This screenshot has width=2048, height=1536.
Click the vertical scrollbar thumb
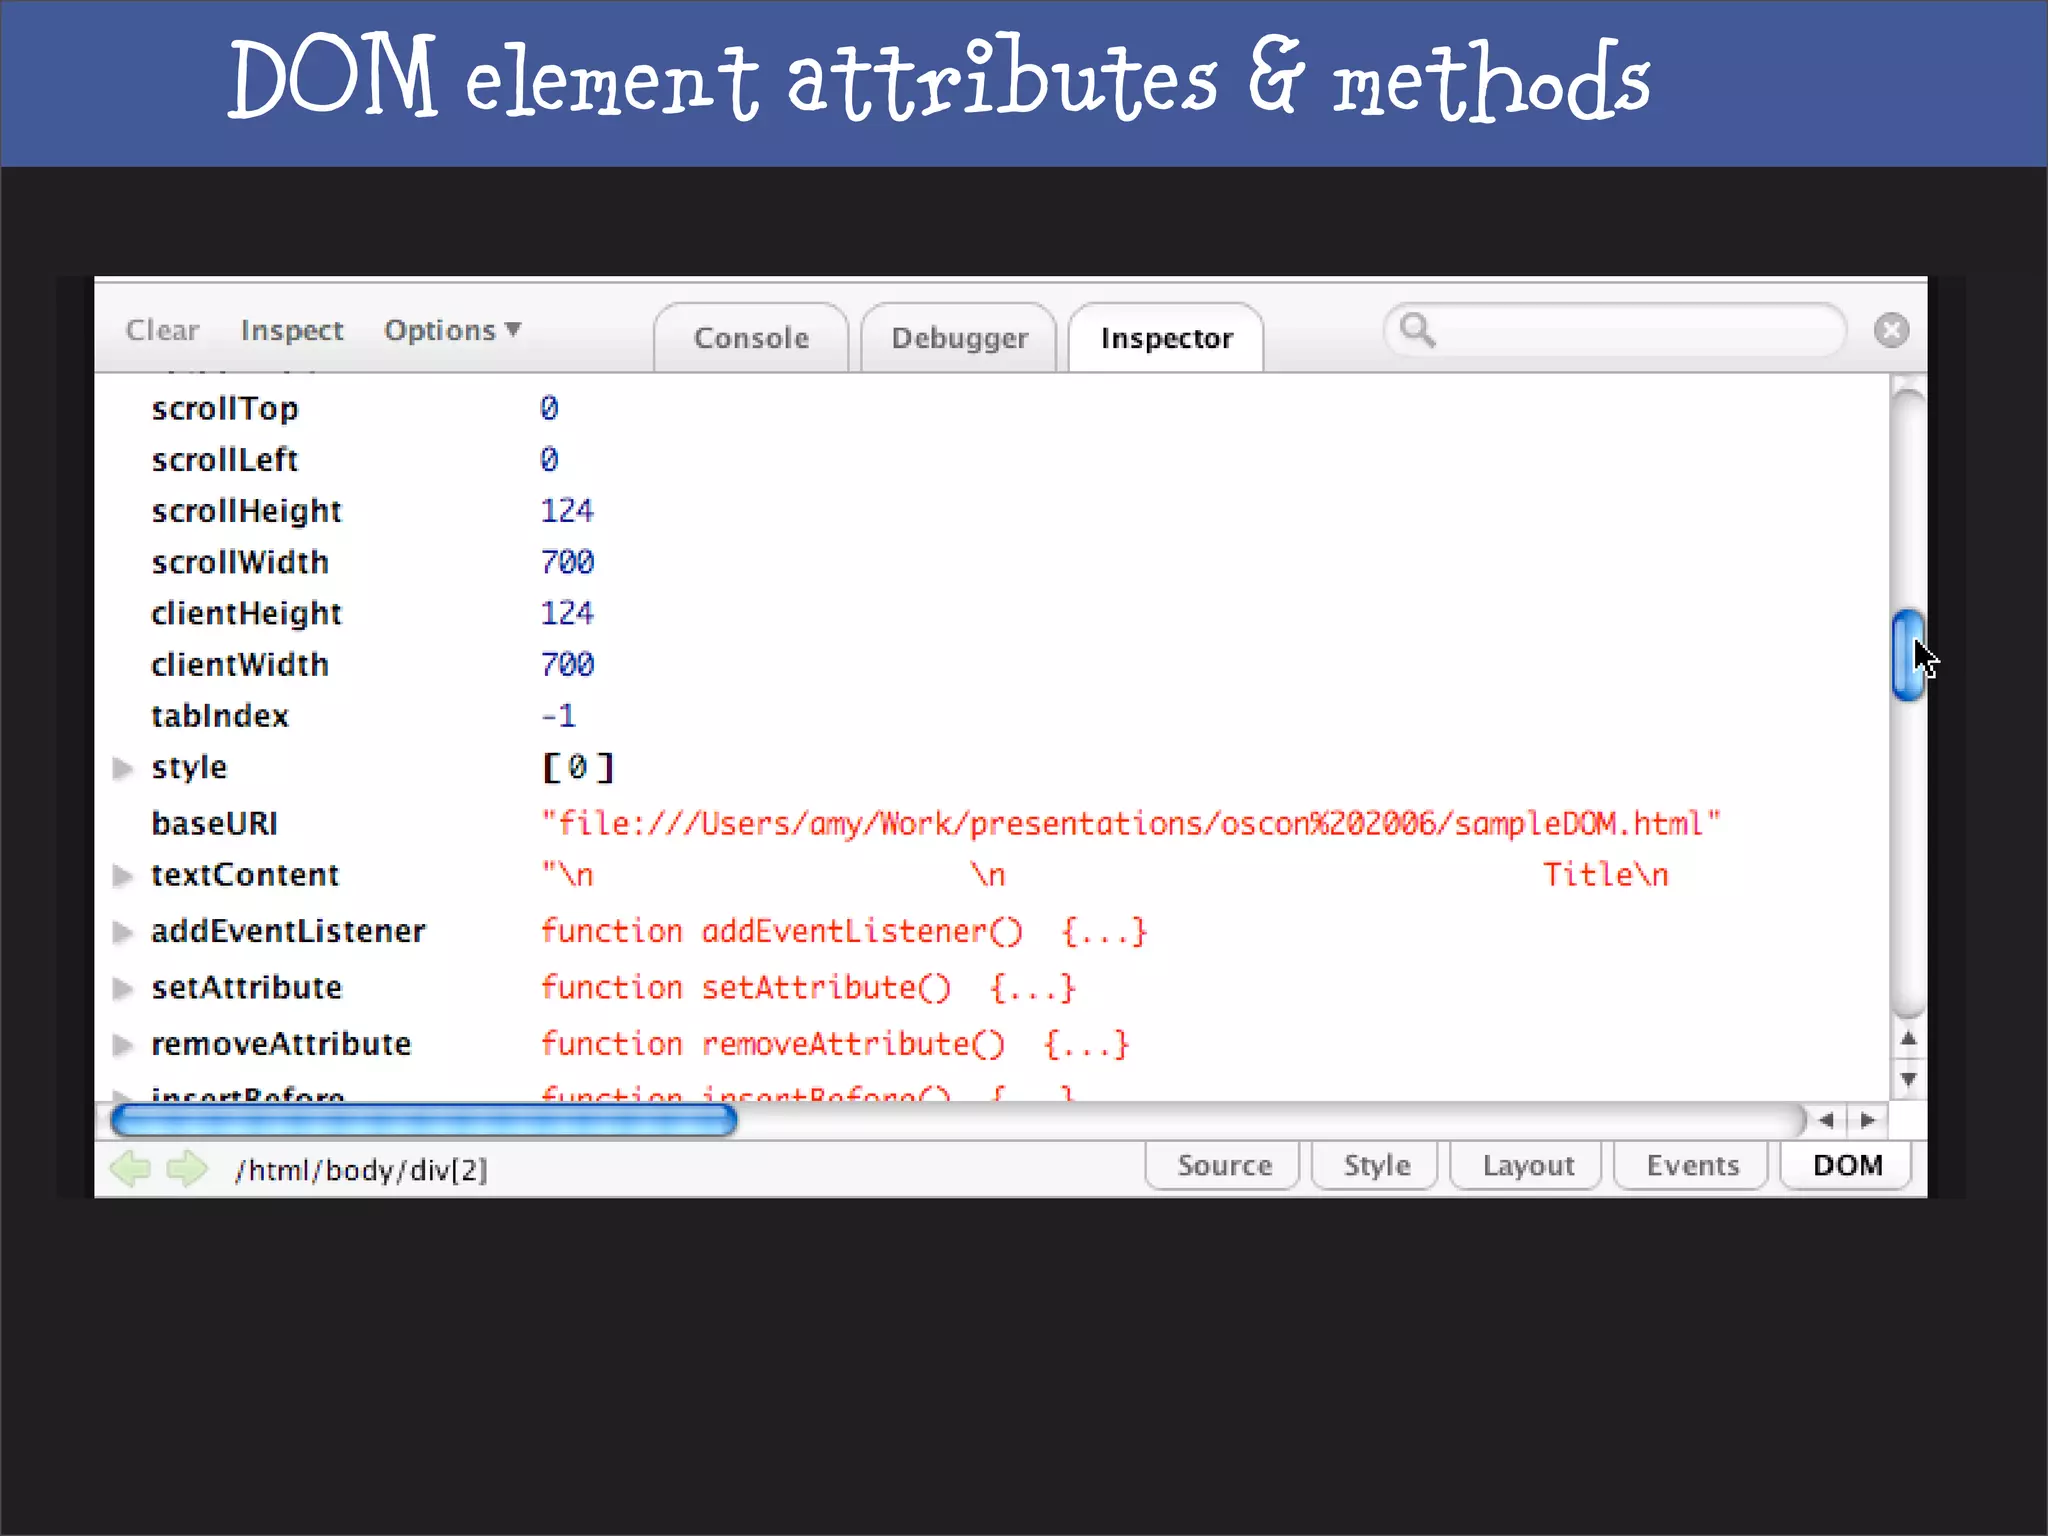click(1908, 655)
